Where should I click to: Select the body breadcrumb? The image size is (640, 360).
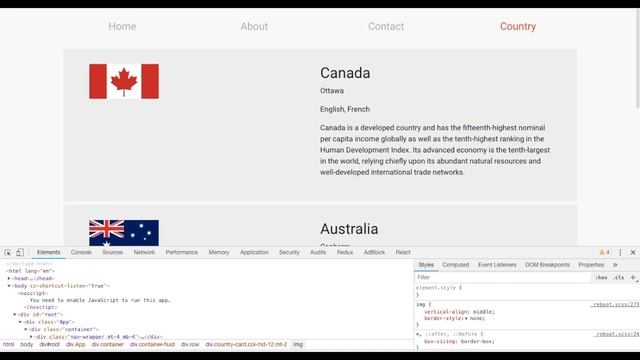click(27, 344)
